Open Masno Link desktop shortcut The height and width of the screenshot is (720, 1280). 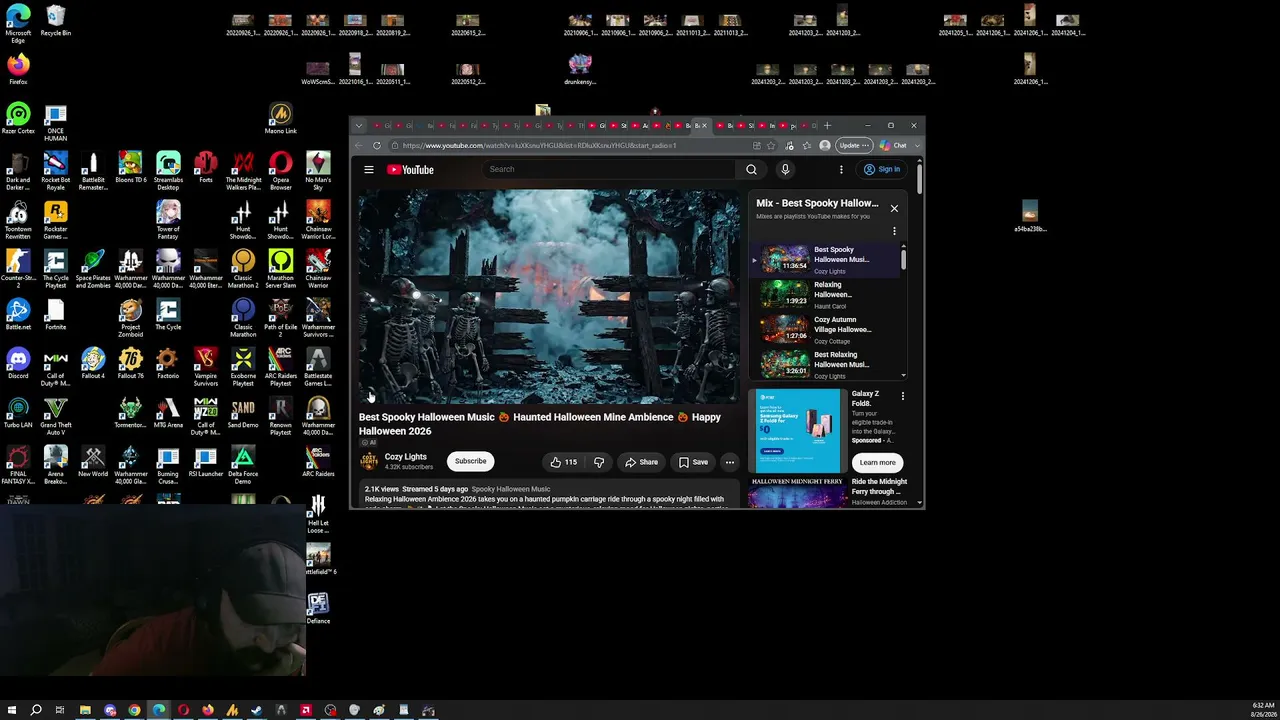(280, 118)
